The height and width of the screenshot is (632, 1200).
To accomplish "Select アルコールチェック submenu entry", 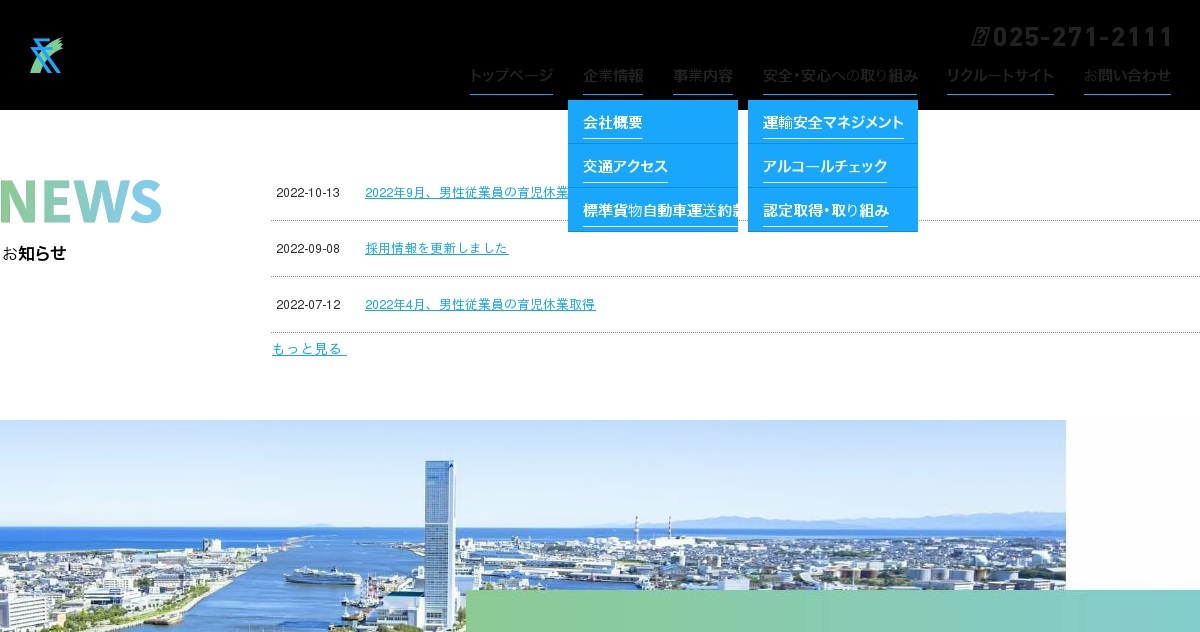I will (833, 166).
